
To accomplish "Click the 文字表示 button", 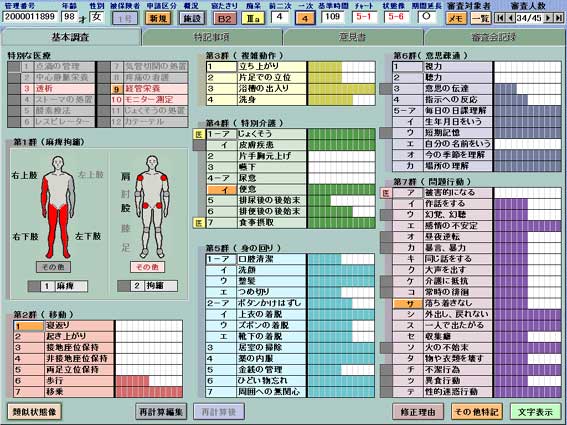I will pos(535,412).
